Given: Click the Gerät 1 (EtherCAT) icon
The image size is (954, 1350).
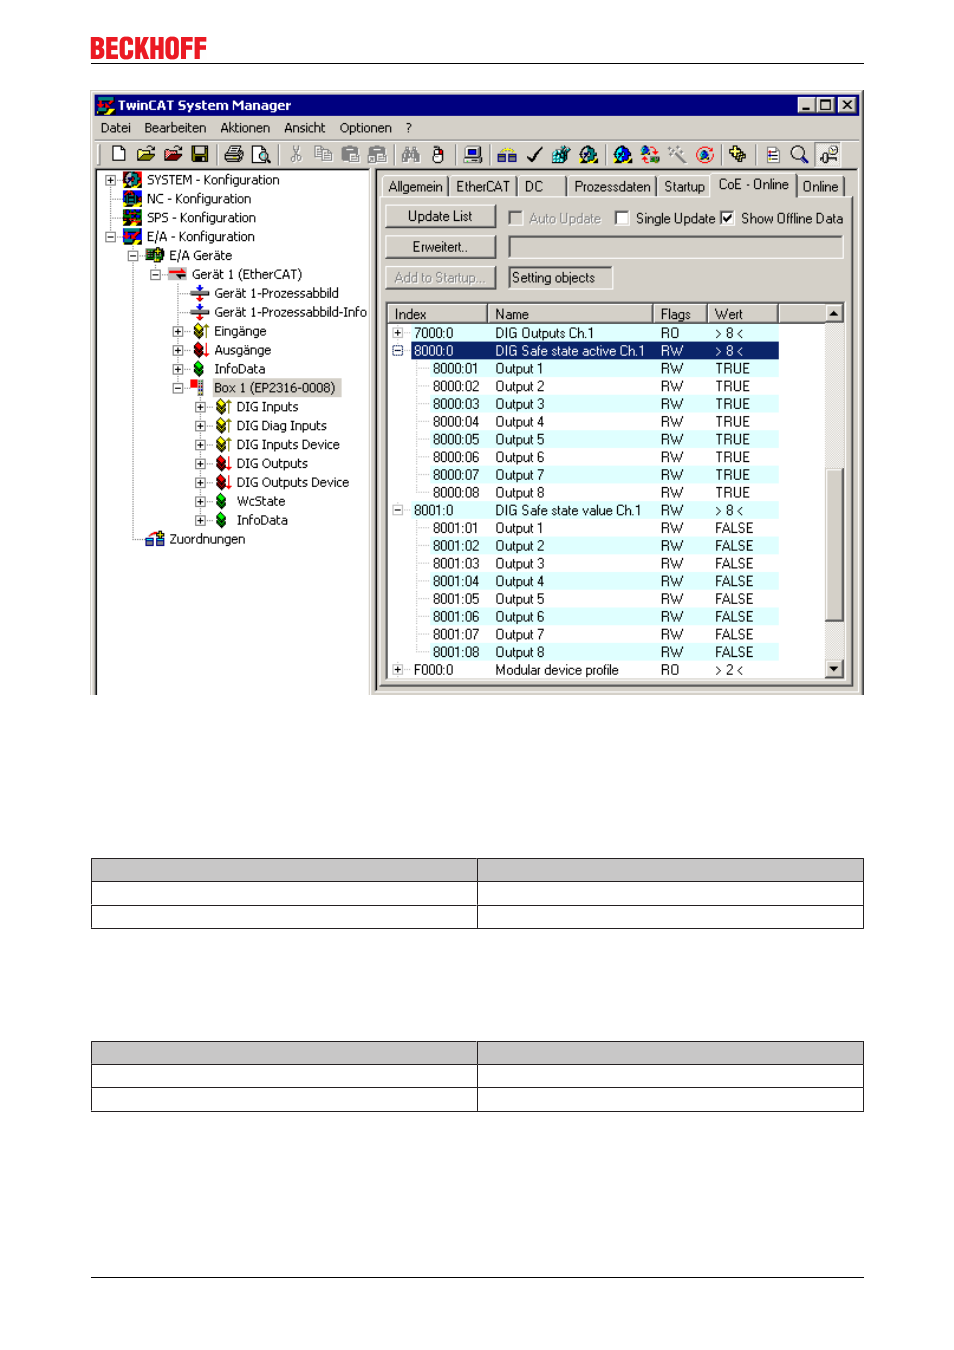Looking at the screenshot, I should 177,275.
